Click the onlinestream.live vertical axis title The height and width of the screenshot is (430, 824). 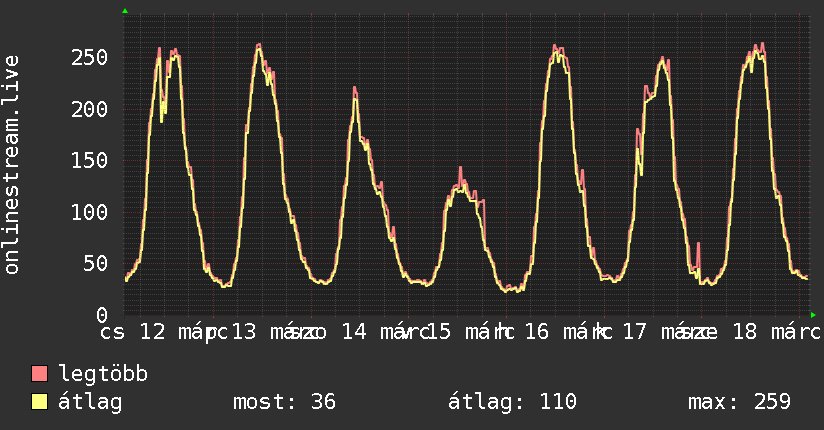(x=11, y=165)
